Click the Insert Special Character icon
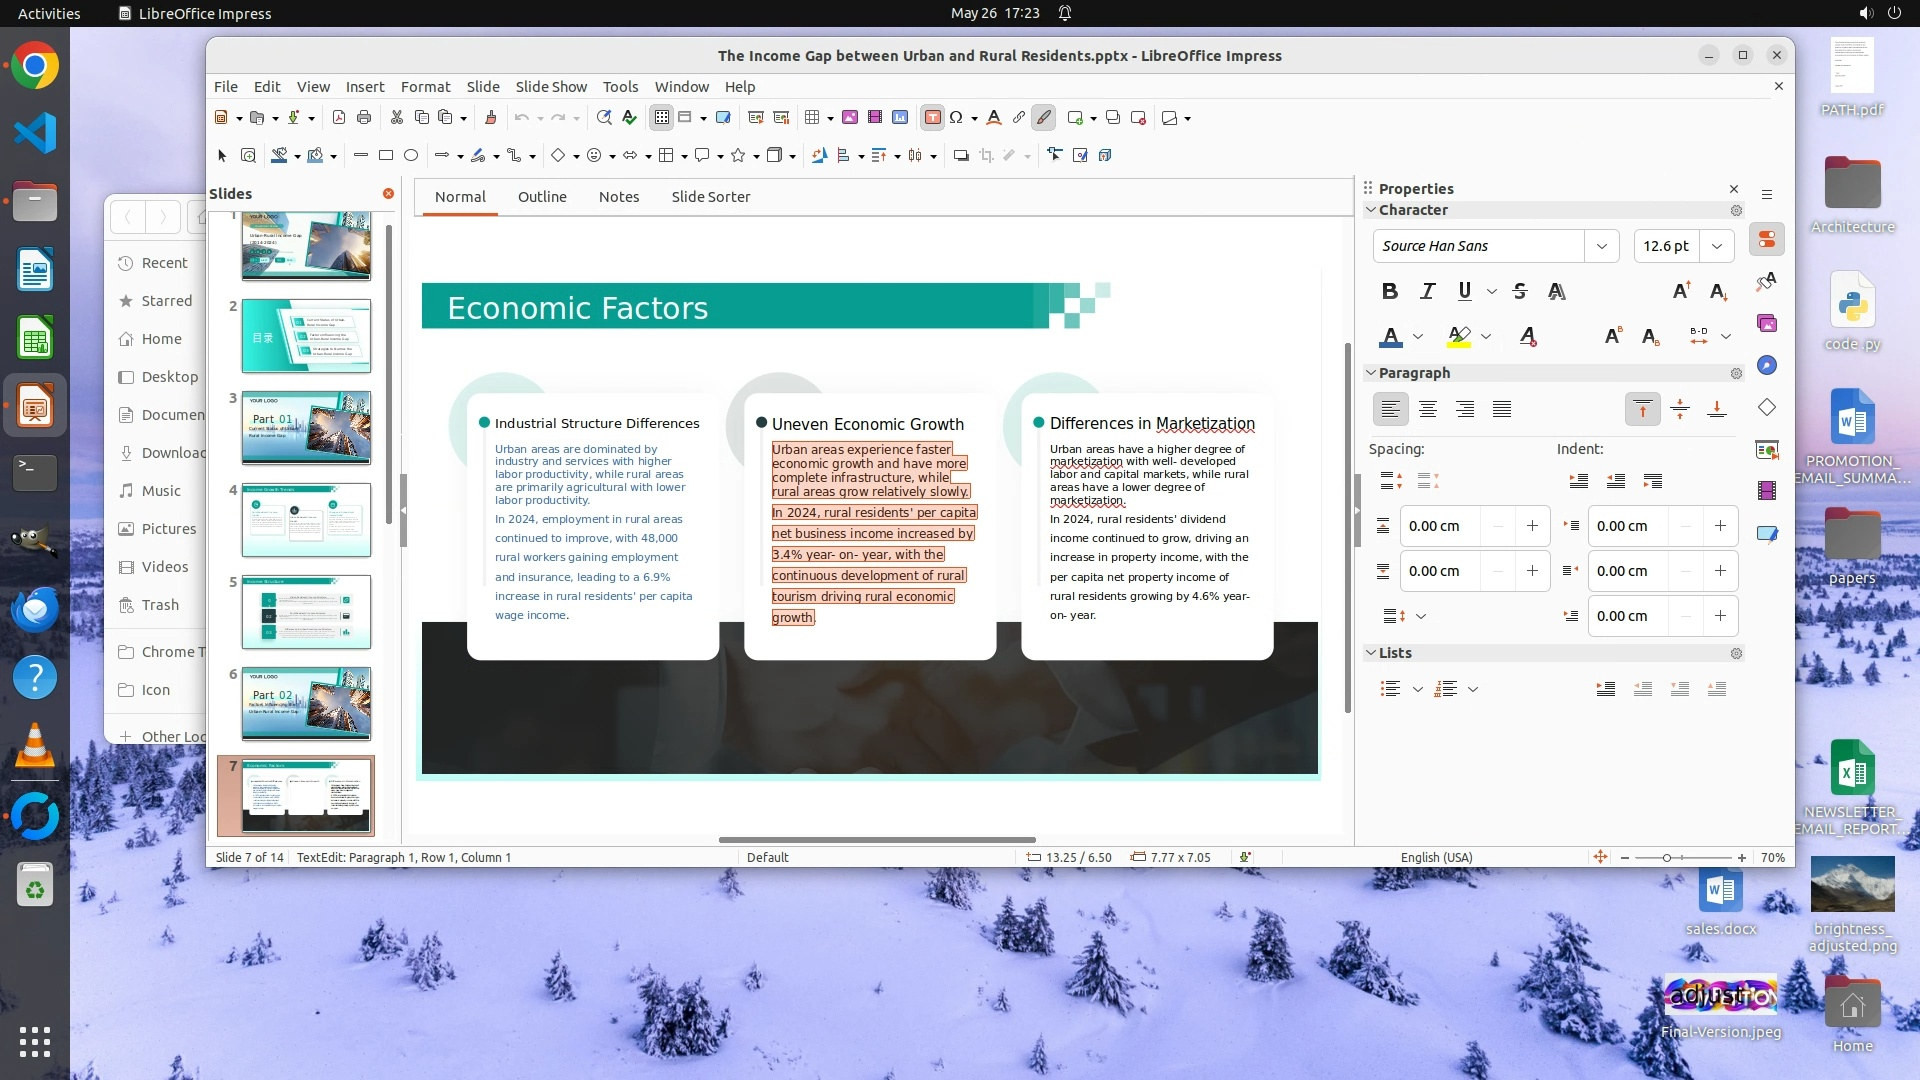 pos(956,118)
